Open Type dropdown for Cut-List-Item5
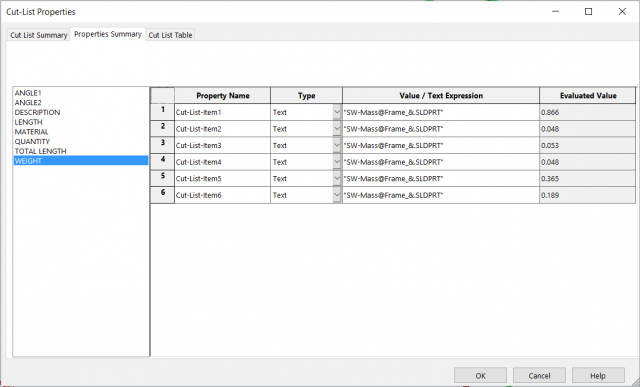 click(x=337, y=178)
